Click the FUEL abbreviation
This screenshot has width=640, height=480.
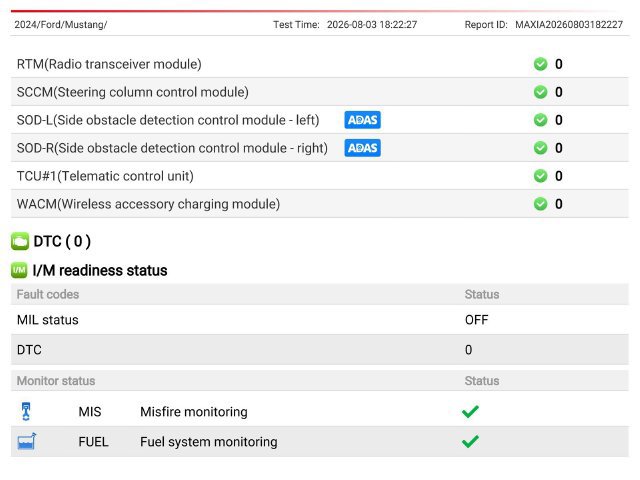click(x=93, y=442)
